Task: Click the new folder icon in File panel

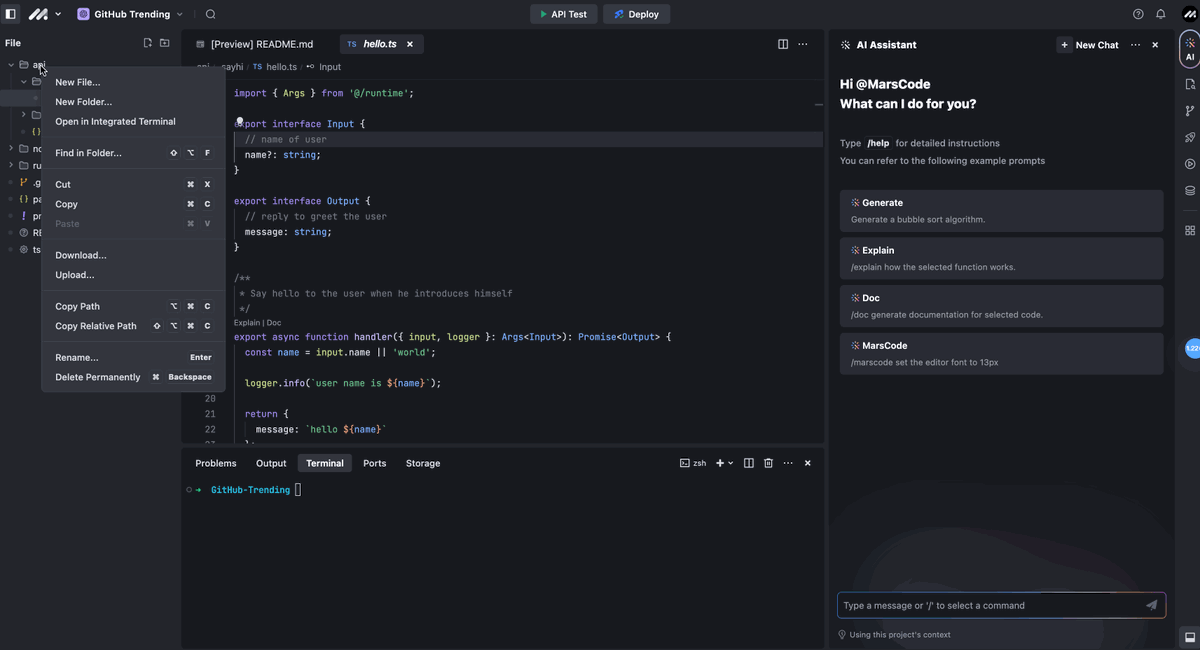Action: 165,43
